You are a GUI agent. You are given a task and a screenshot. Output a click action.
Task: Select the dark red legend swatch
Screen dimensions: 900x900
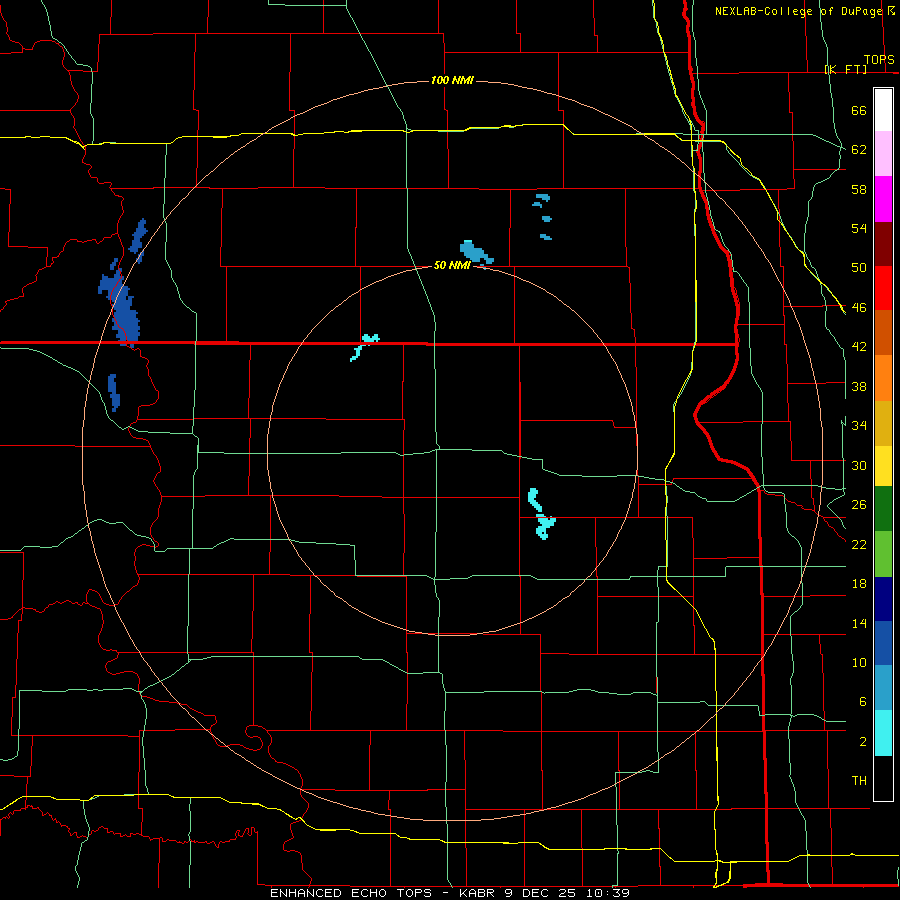(x=883, y=243)
